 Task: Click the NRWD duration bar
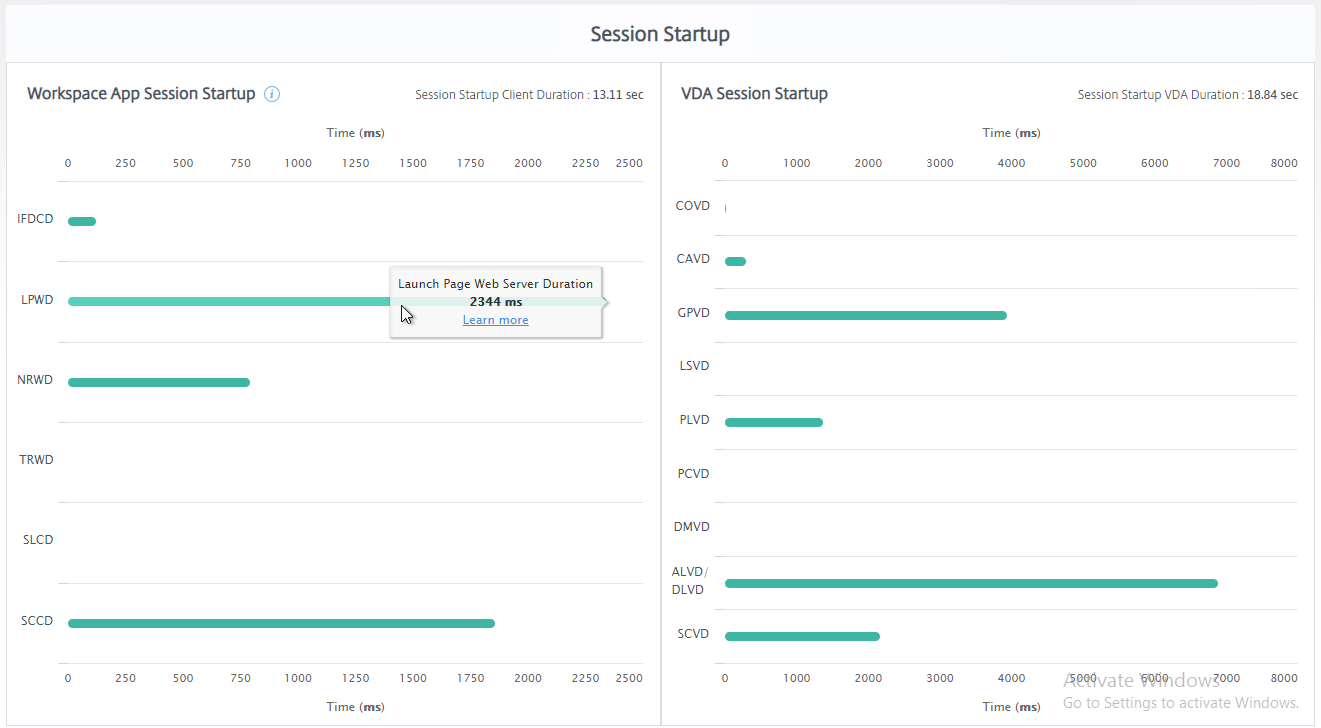click(x=159, y=382)
